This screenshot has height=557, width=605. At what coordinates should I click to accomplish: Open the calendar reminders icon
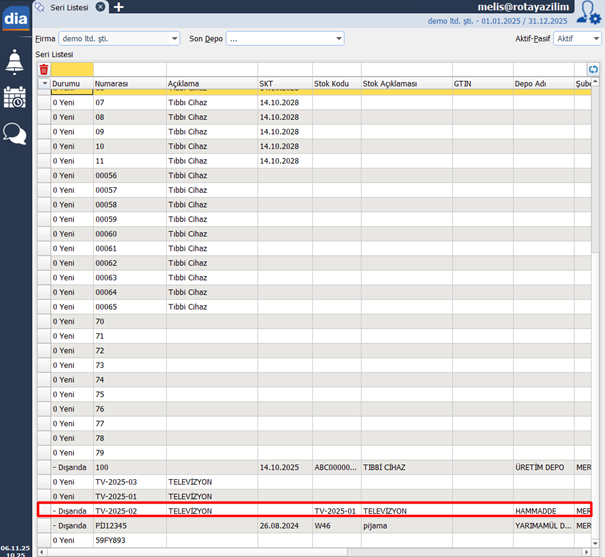coord(15,98)
